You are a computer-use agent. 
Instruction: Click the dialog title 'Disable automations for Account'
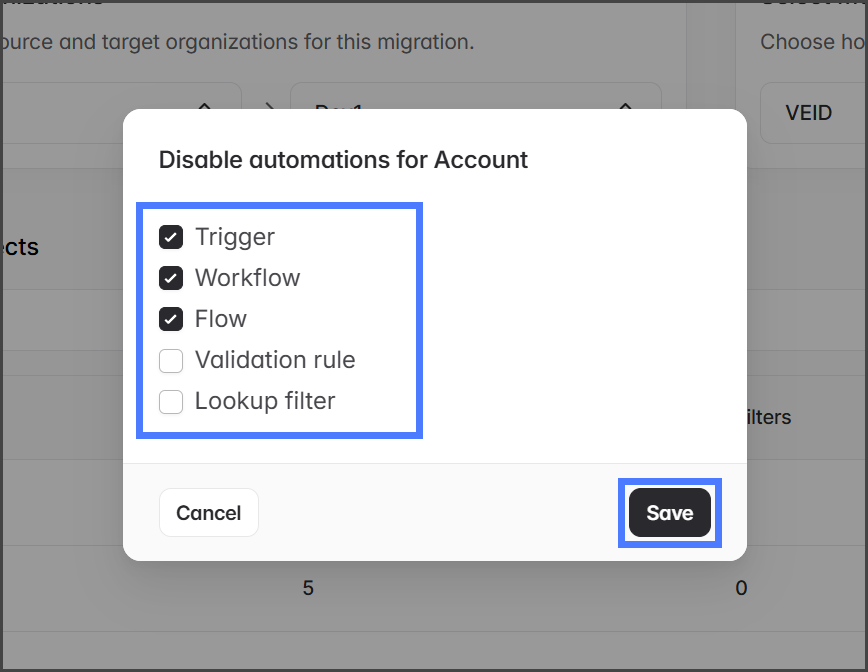point(343,160)
